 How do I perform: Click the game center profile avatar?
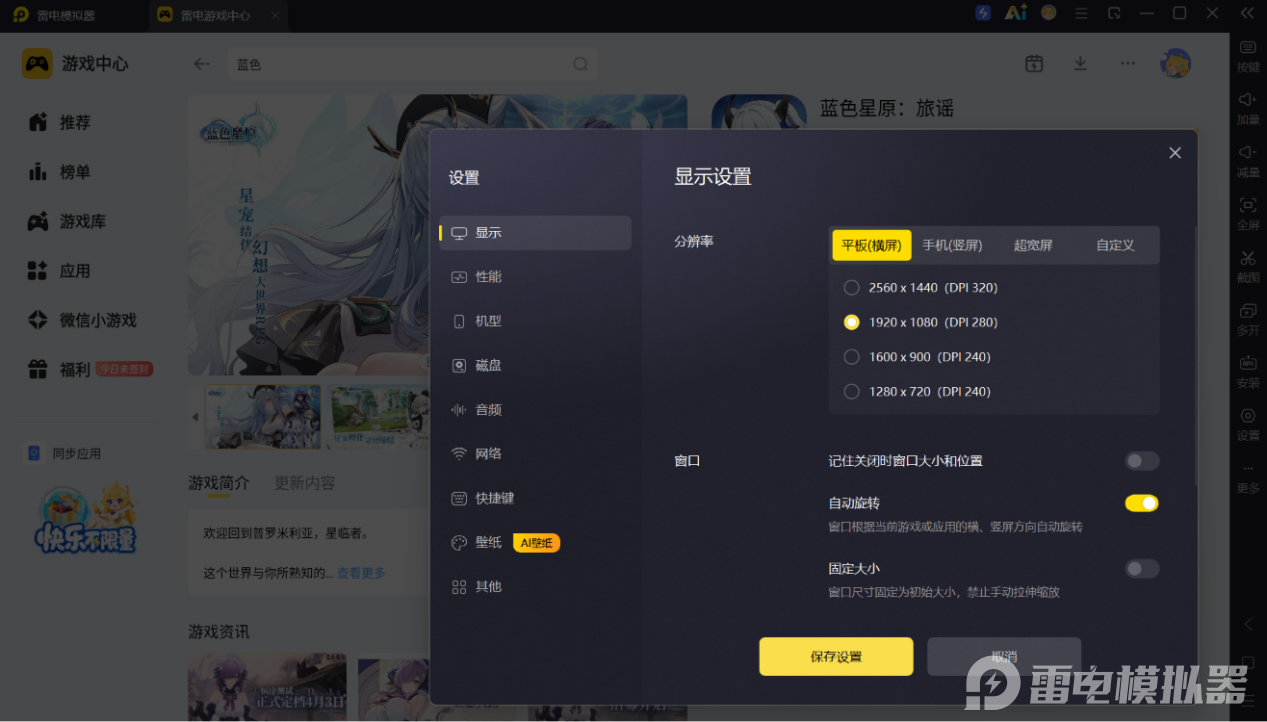click(1175, 63)
